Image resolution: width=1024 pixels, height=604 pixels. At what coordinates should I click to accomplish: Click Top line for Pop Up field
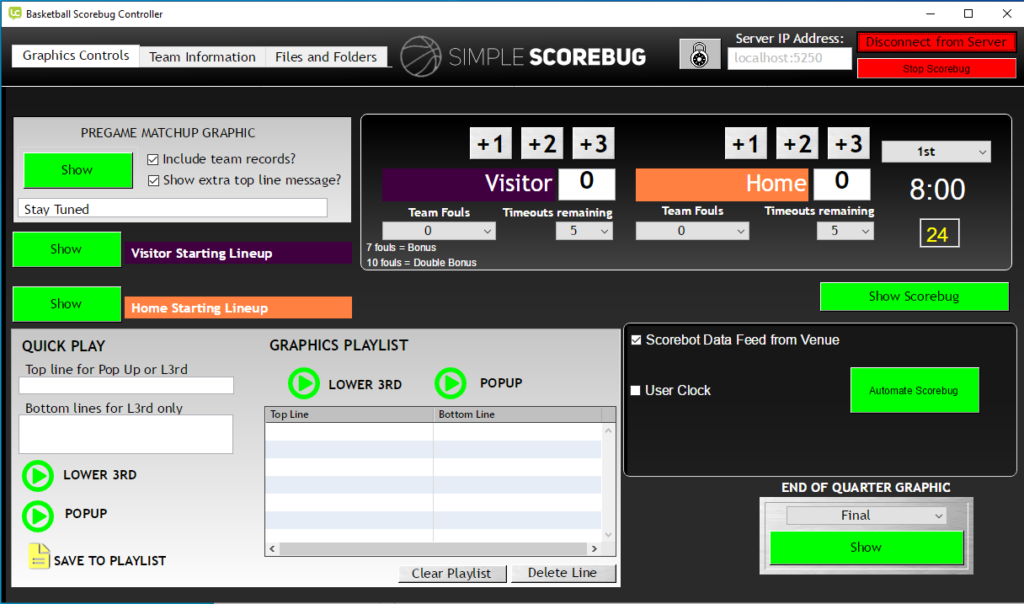coord(126,385)
